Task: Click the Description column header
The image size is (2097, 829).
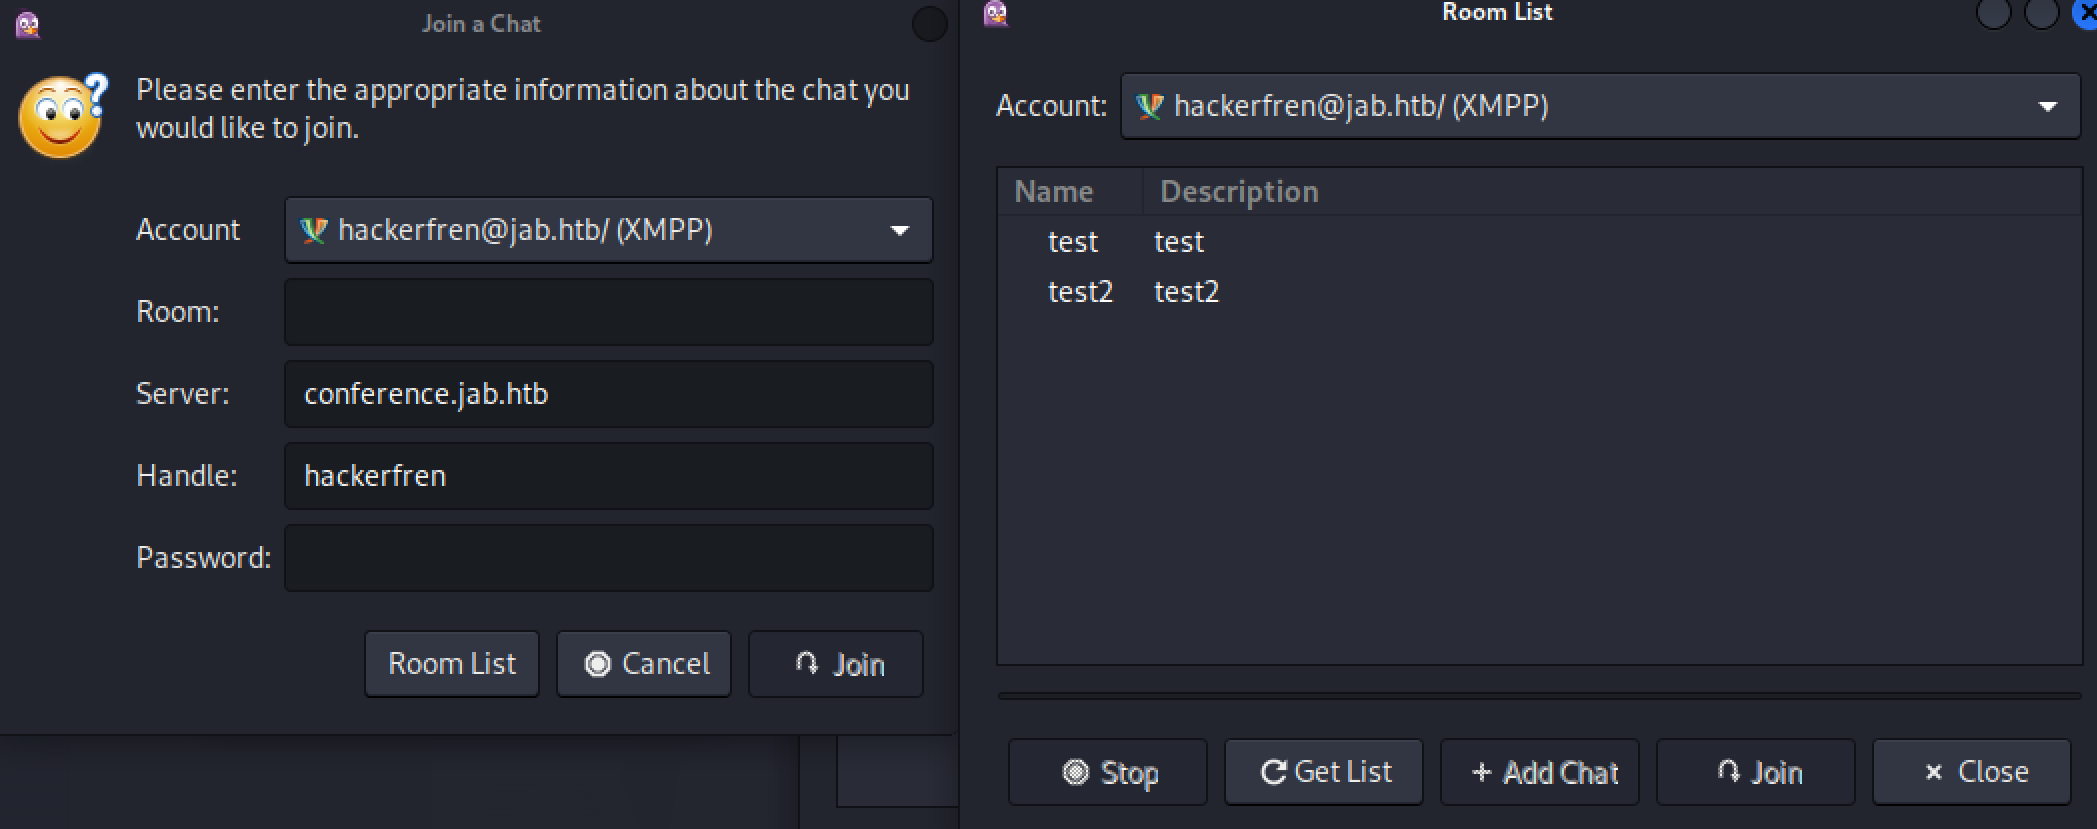Action: click(1238, 192)
